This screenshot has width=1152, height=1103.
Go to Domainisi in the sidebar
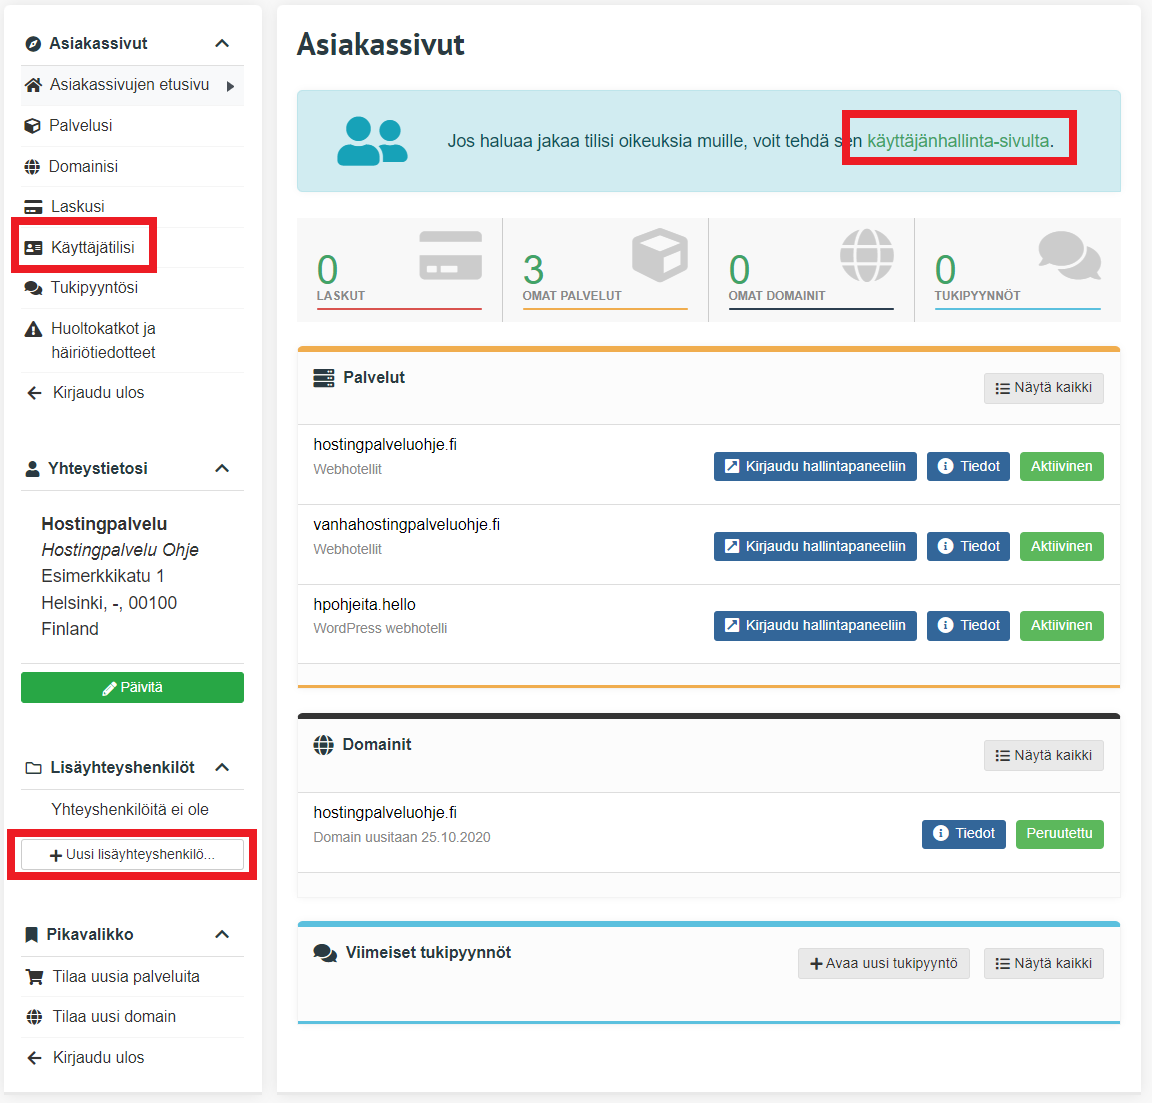click(83, 166)
